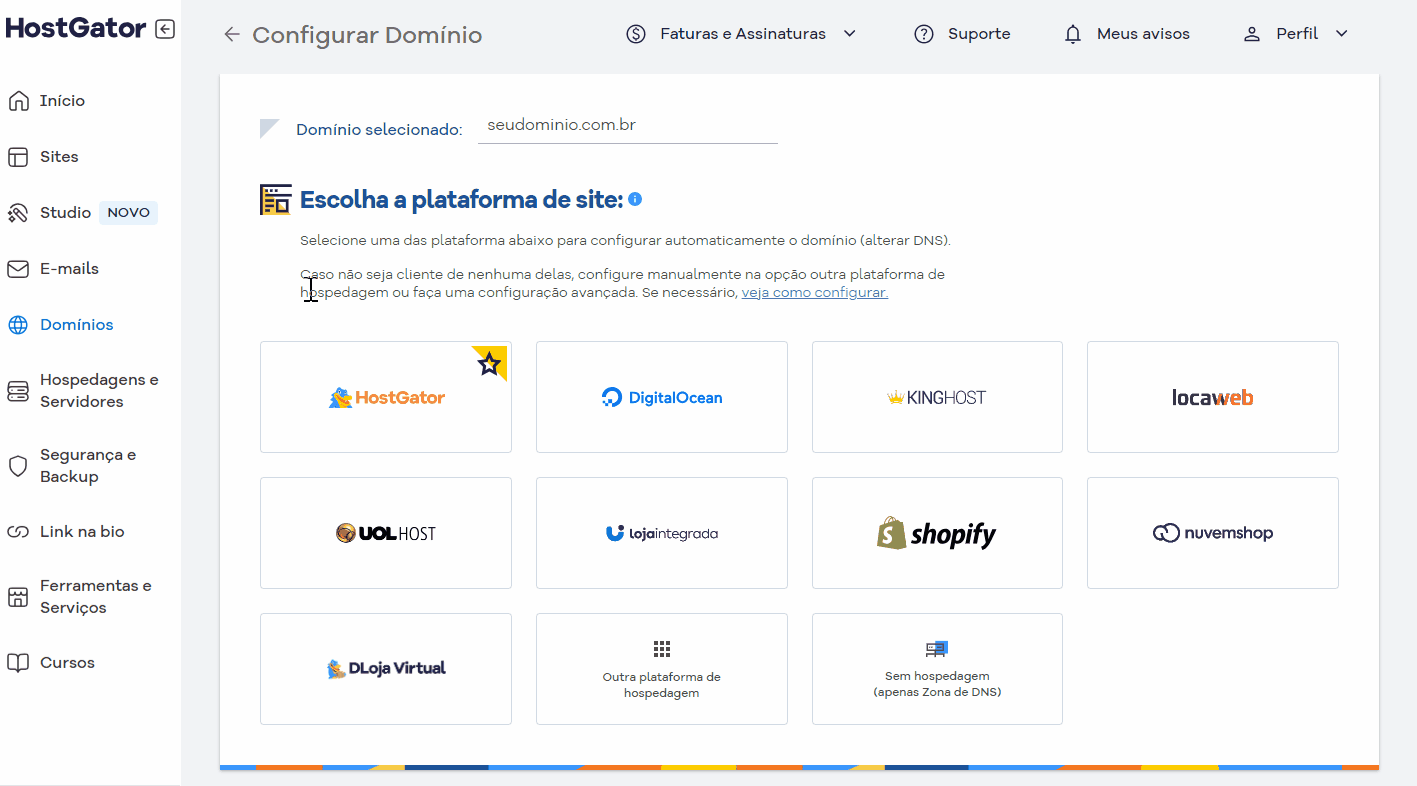Image resolution: width=1417 pixels, height=786 pixels.
Task: Click the Sem hospedagem DNS zone icon
Action: point(937,649)
